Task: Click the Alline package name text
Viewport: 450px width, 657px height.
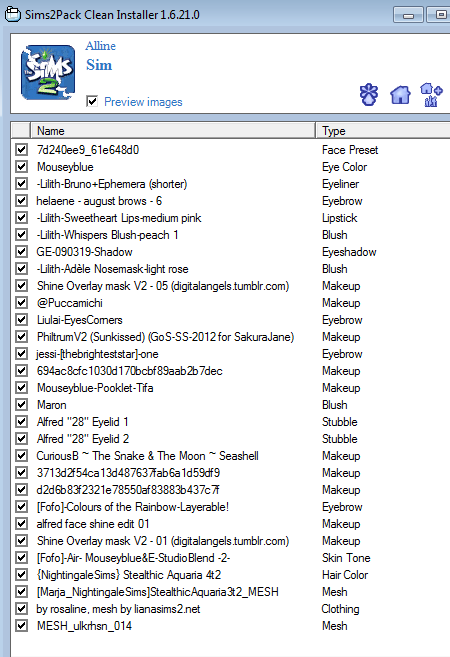Action: (101, 46)
